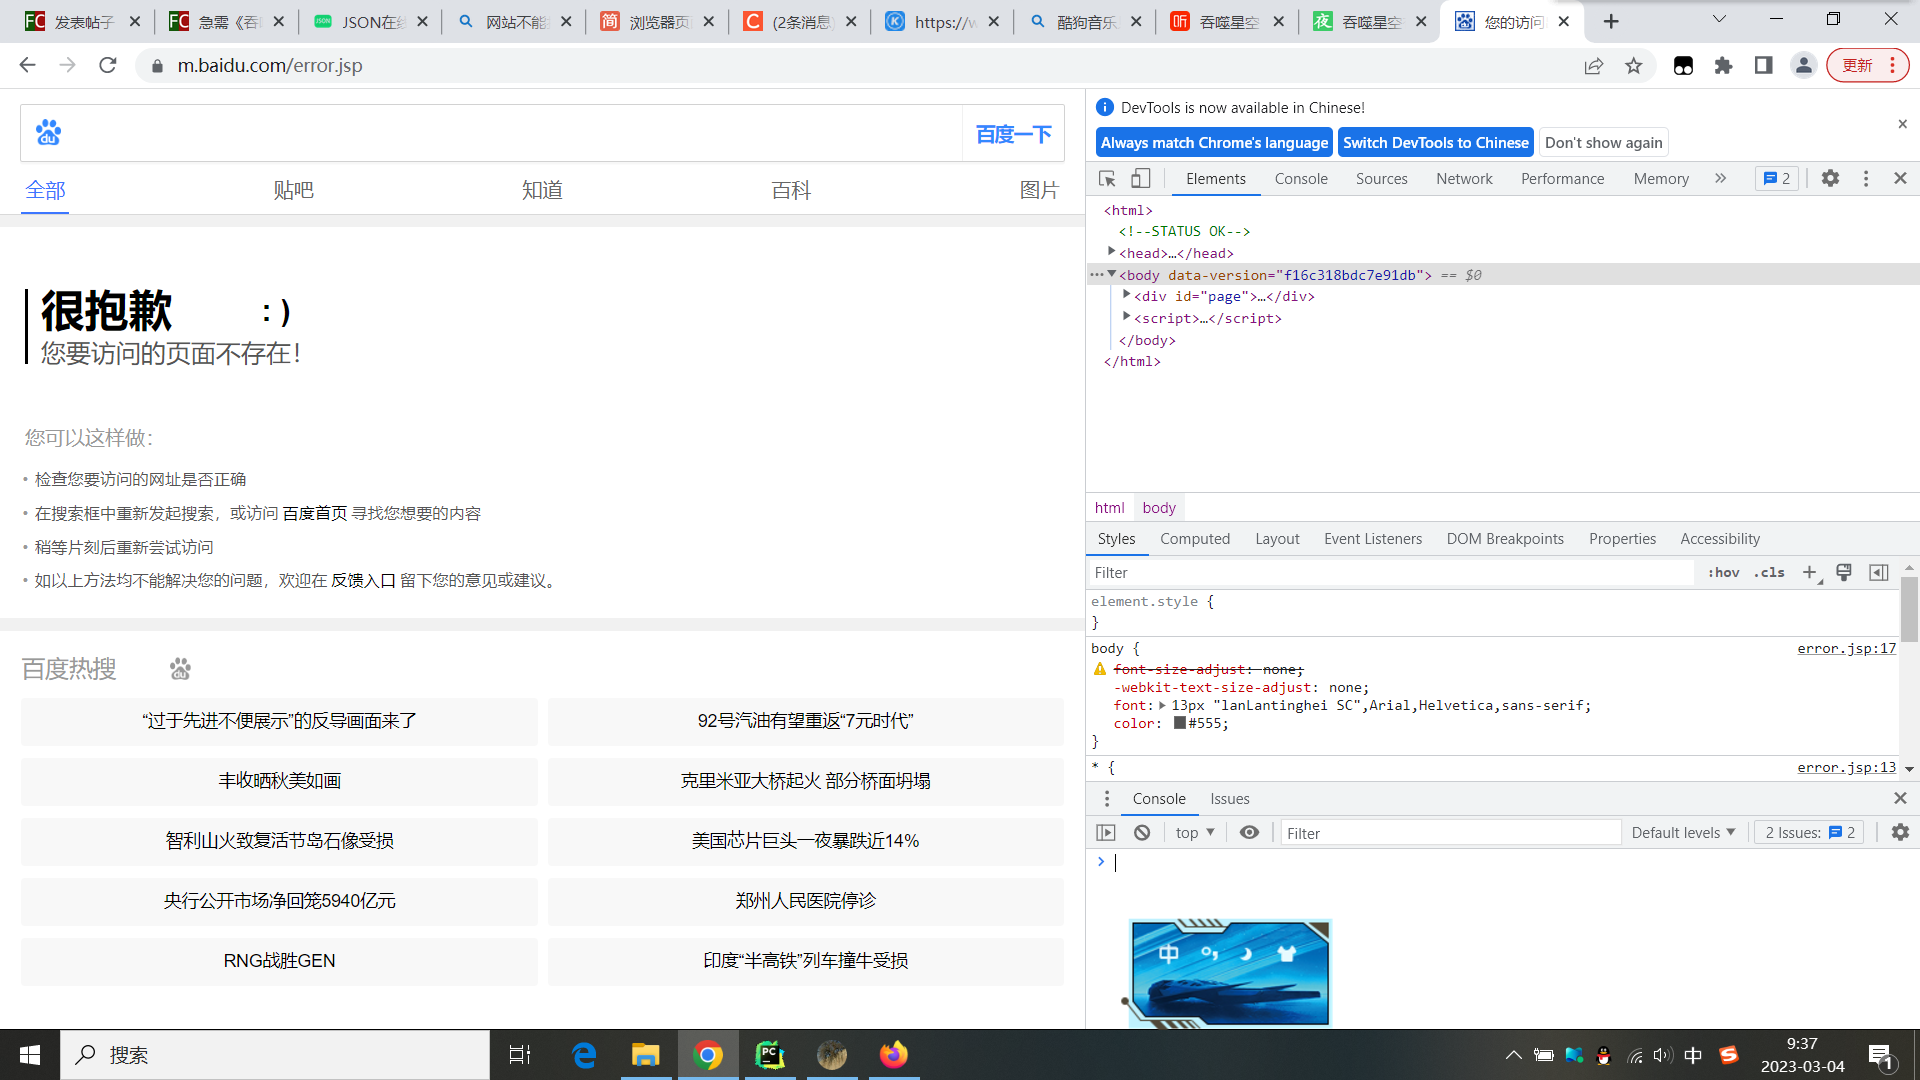Add a new style rule plus icon
This screenshot has width=1920, height=1080.
pyautogui.click(x=1810, y=572)
